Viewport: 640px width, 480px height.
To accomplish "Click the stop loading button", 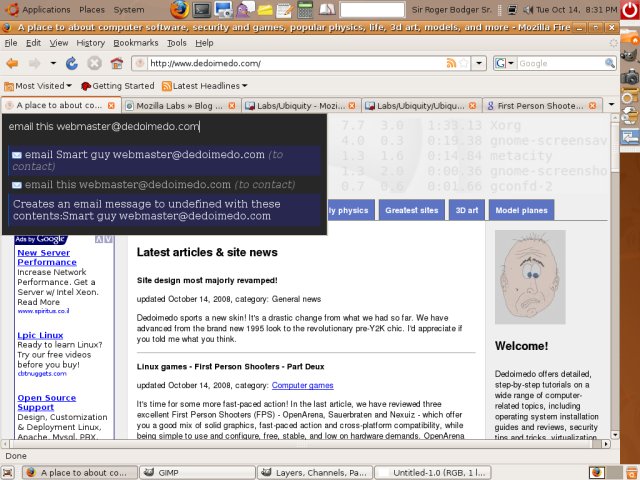I will click(x=94, y=63).
